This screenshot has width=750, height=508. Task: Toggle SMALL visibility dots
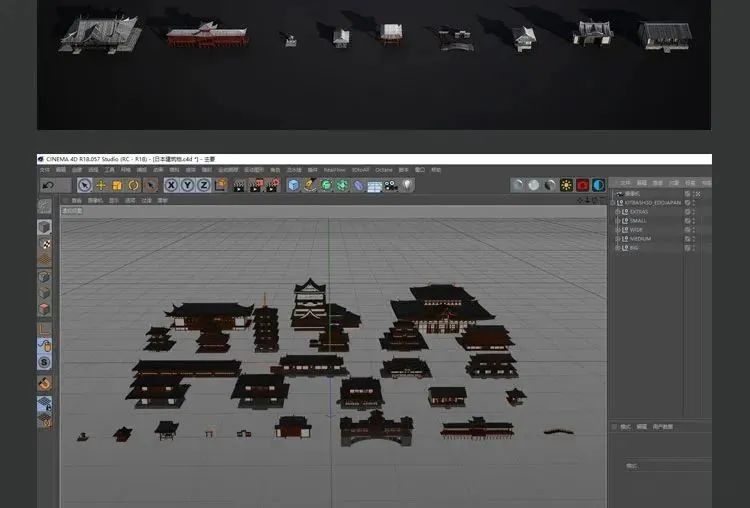(694, 221)
